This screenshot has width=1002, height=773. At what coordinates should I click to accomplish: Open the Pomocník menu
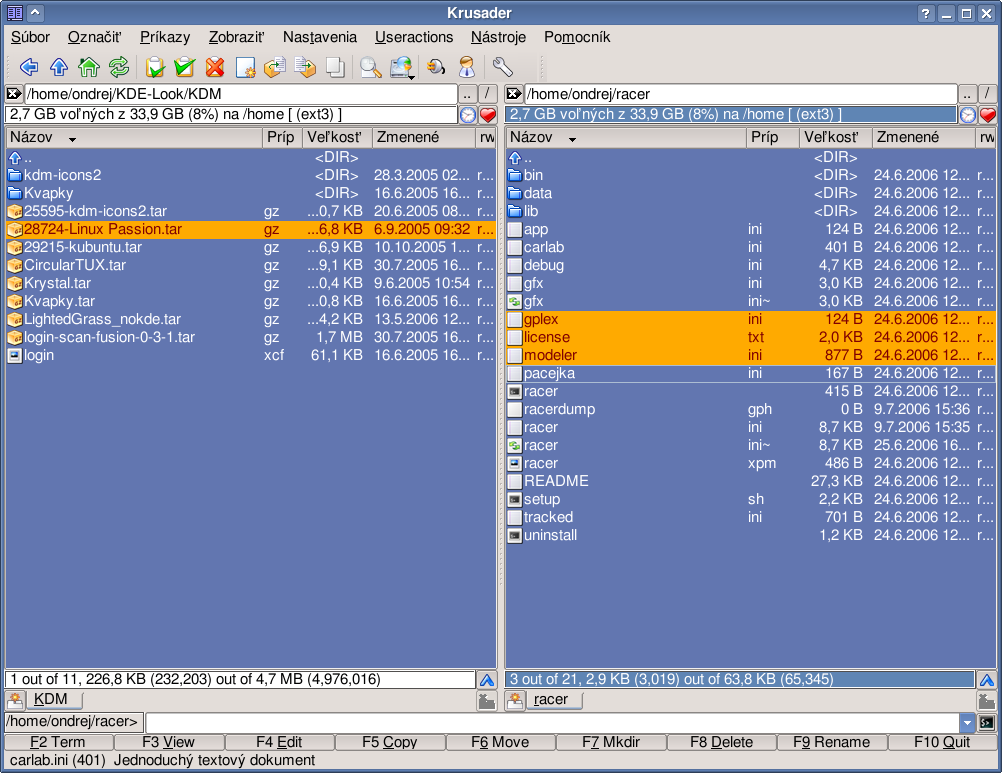576,37
